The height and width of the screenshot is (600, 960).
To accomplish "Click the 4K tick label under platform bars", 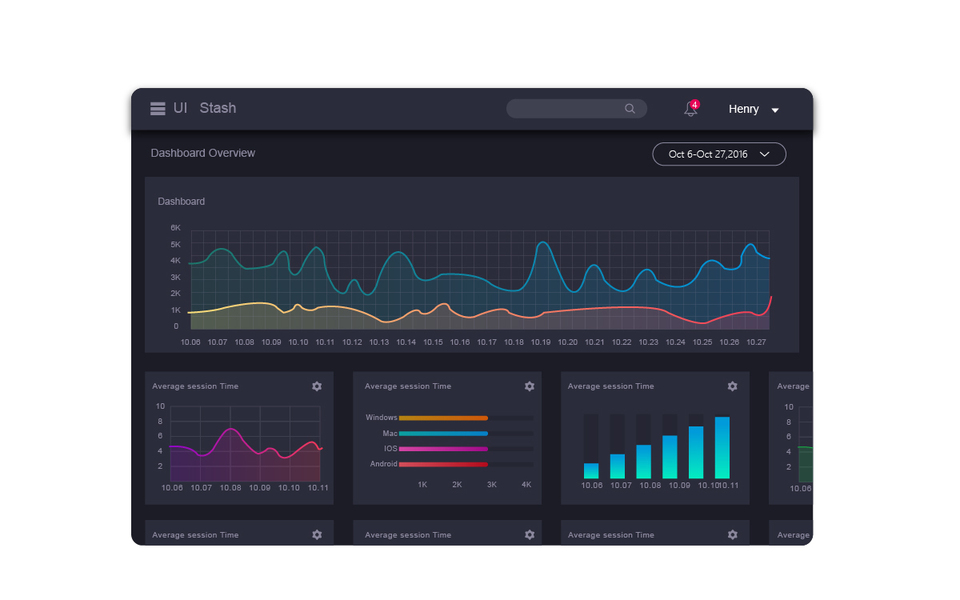I will coord(527,484).
